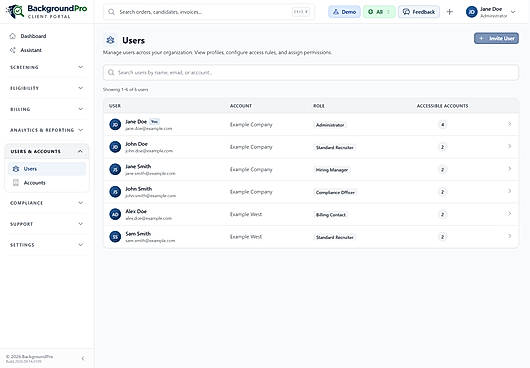The width and height of the screenshot is (530, 368).
Task: Click the ROLE column header
Action: (318, 106)
